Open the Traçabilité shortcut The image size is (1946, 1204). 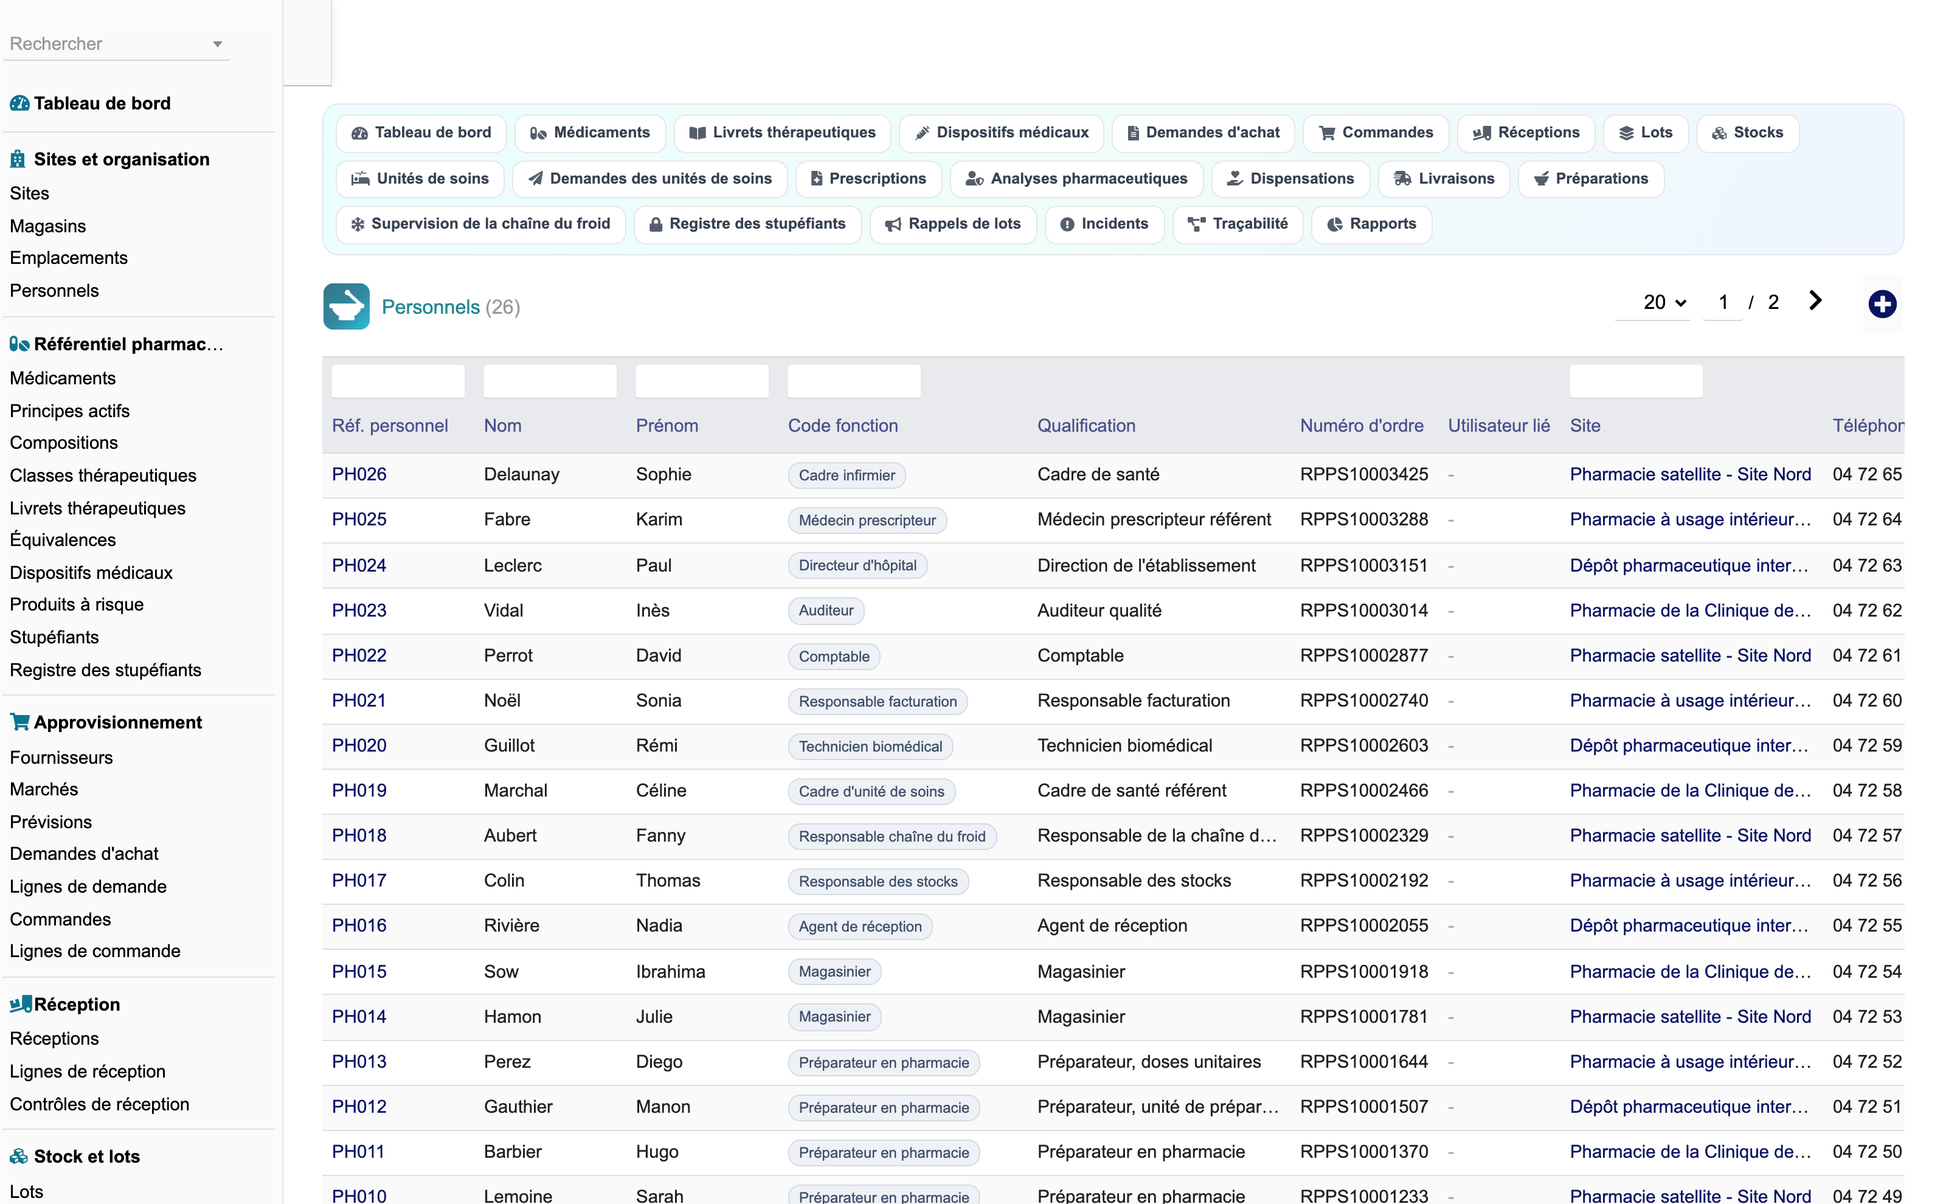click(1238, 224)
